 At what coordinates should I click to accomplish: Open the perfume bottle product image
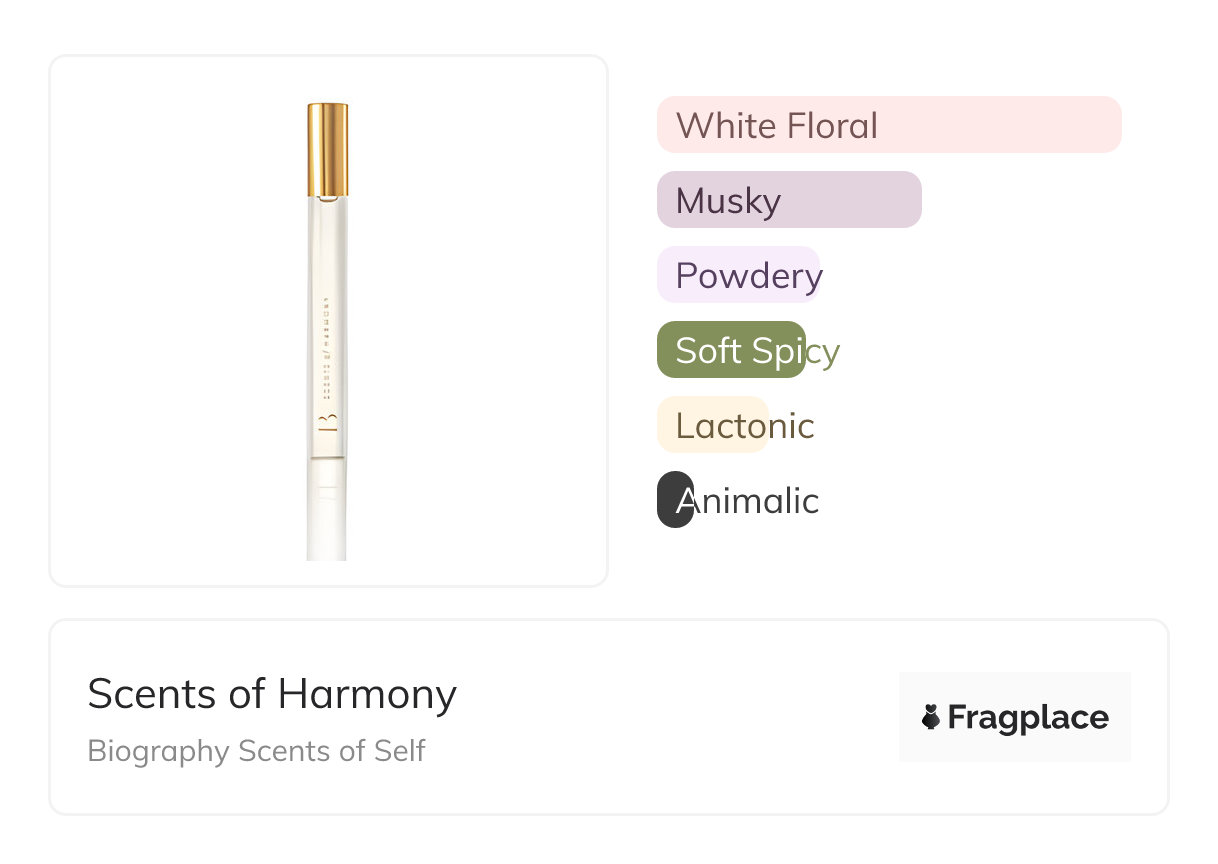[327, 330]
